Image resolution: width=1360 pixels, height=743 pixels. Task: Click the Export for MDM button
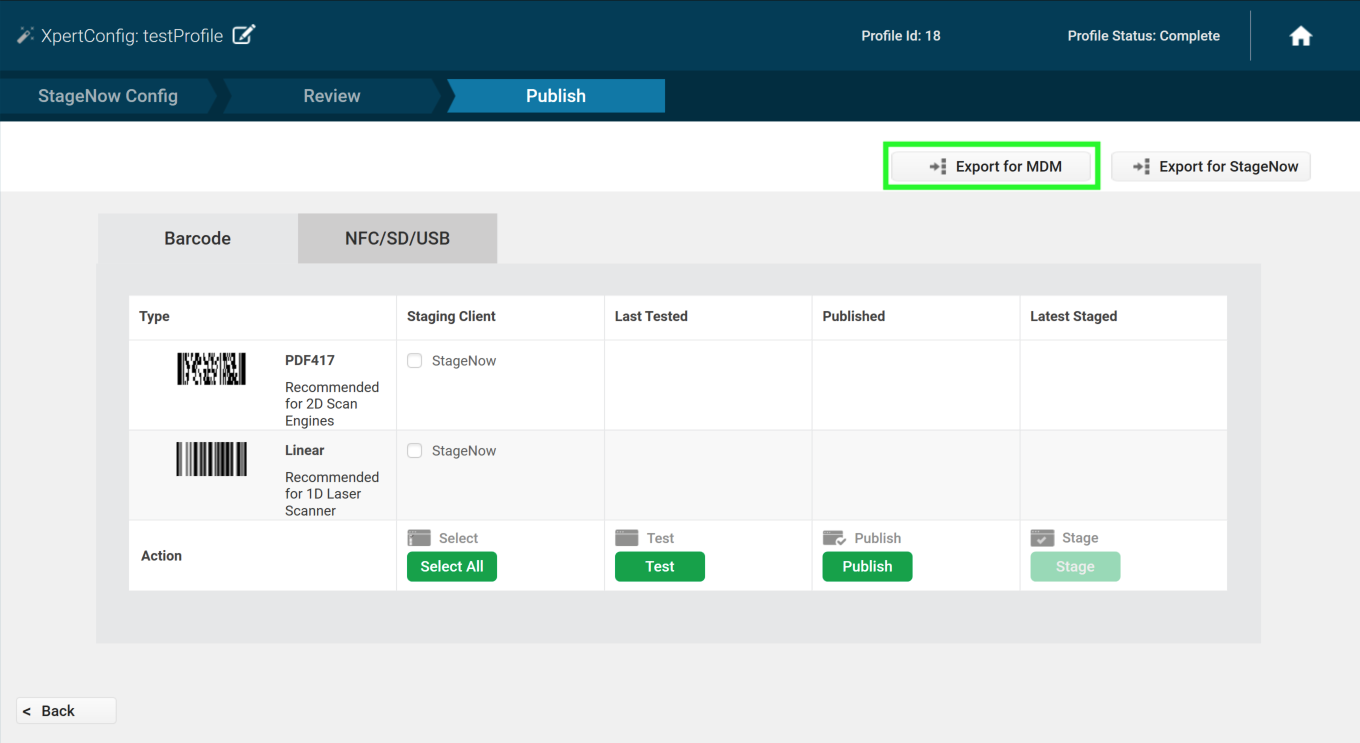click(991, 167)
